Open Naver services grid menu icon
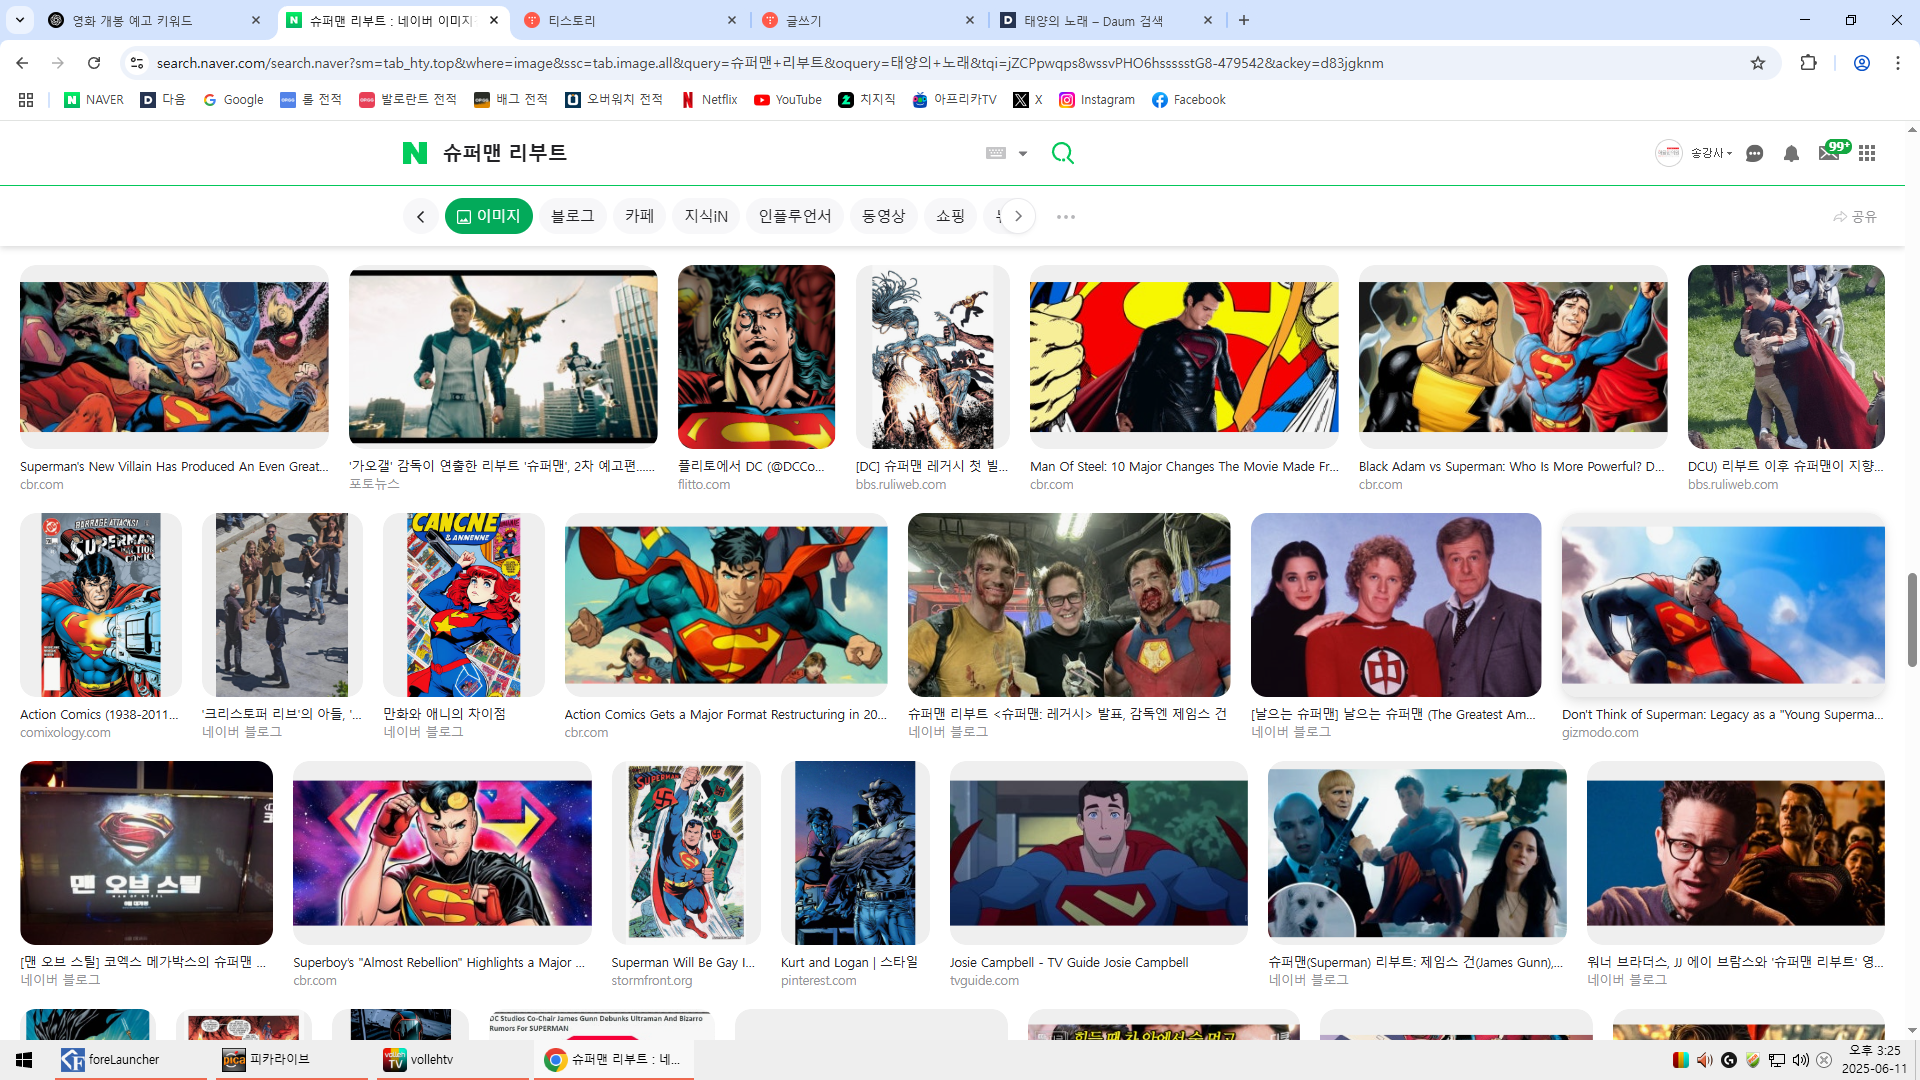This screenshot has height=1080, width=1920. [1867, 153]
